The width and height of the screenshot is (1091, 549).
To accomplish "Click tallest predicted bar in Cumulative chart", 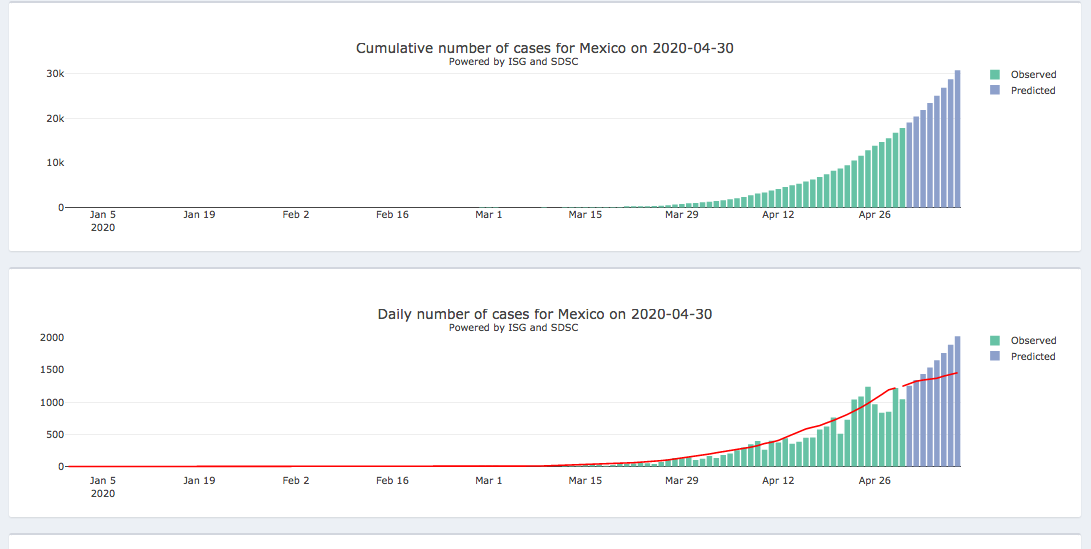I will [x=957, y=140].
